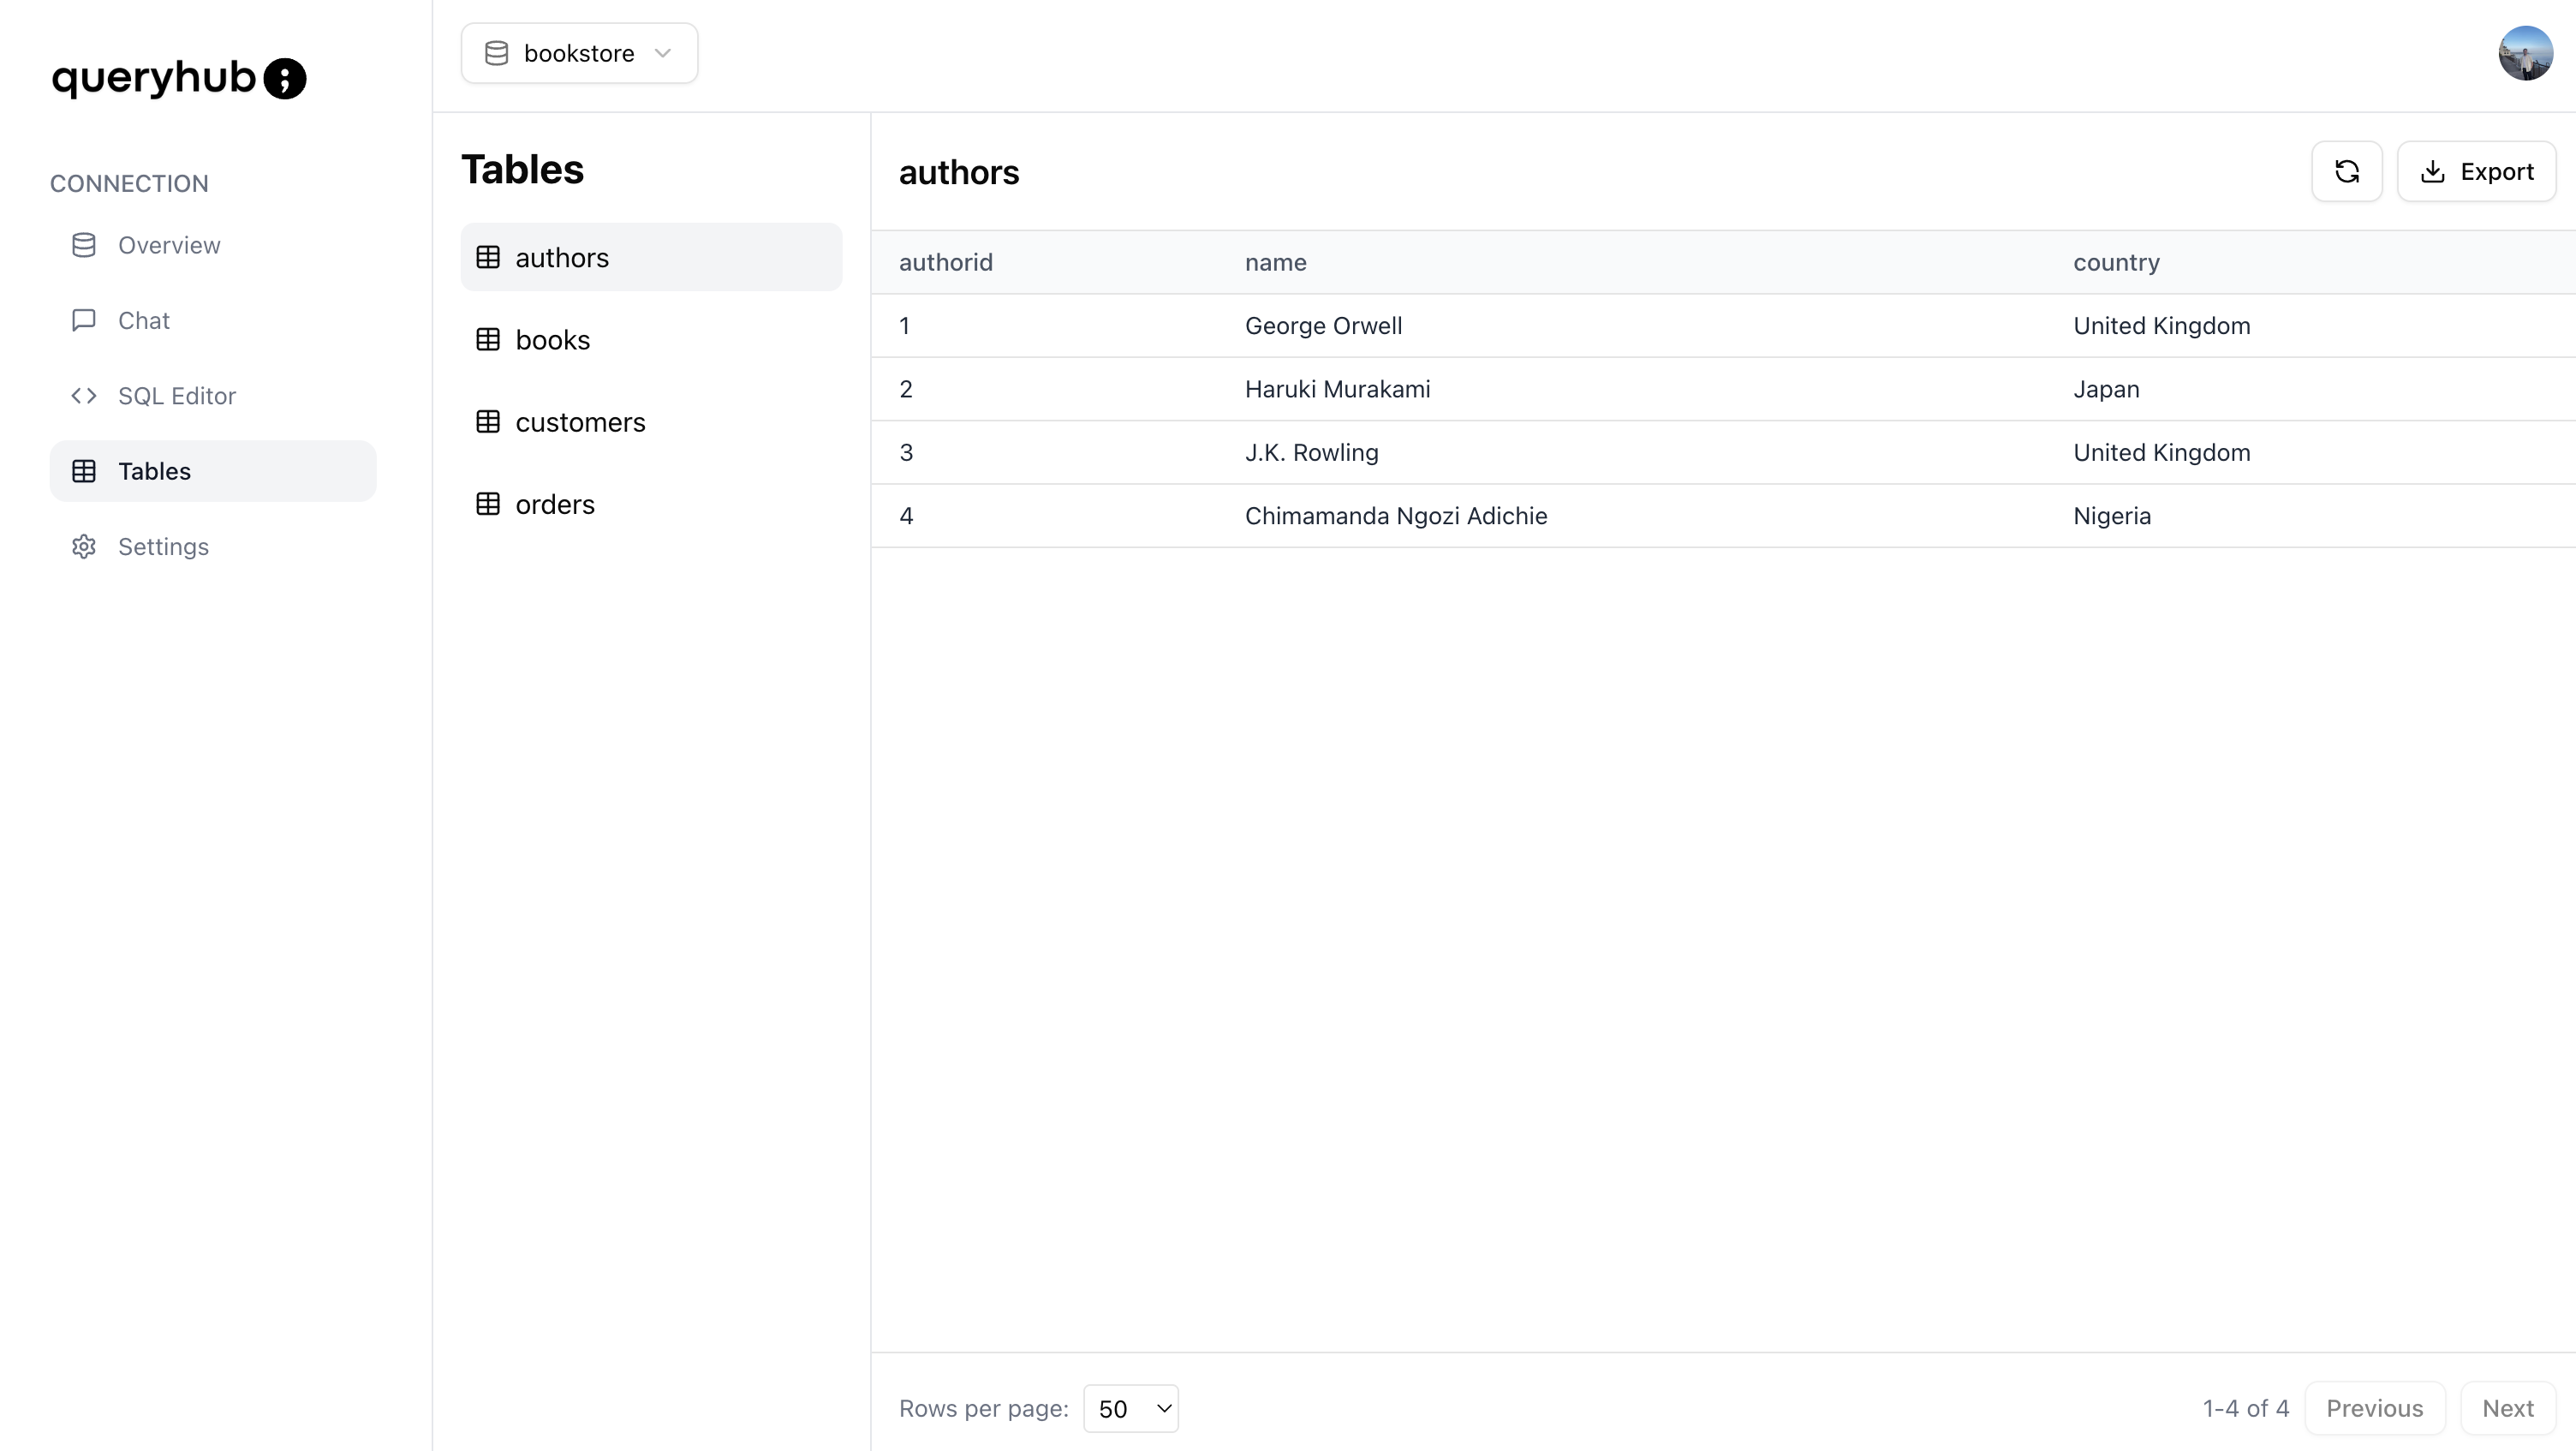Viewport: 2576px width, 1451px height.
Task: Click the Chat speech bubble icon
Action: click(84, 320)
